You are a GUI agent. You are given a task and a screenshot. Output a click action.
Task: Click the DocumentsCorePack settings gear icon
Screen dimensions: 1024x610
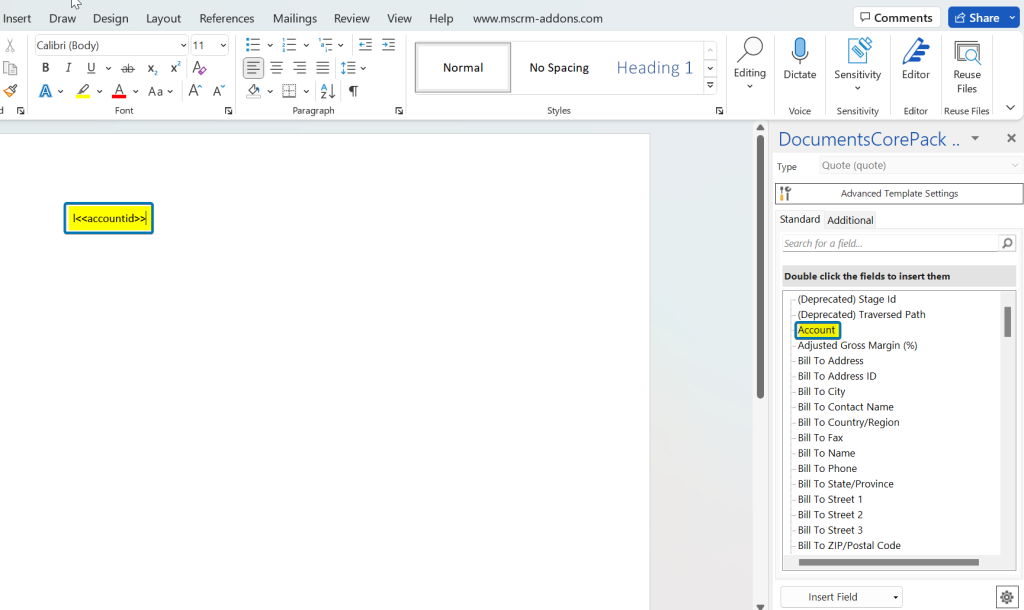point(1007,595)
